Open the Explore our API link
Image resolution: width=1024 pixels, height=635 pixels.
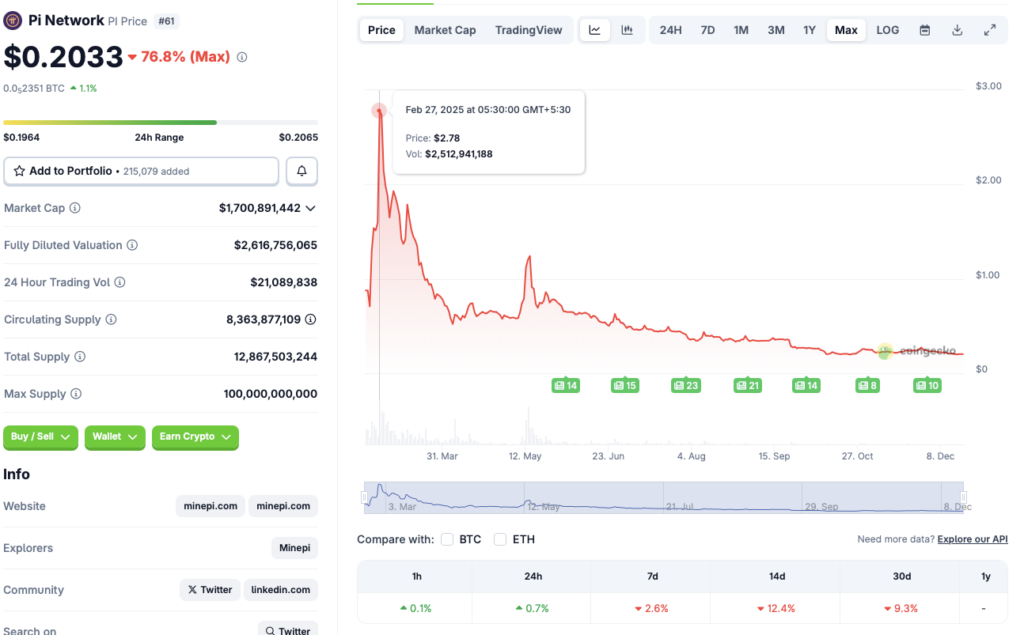pyautogui.click(x=971, y=538)
